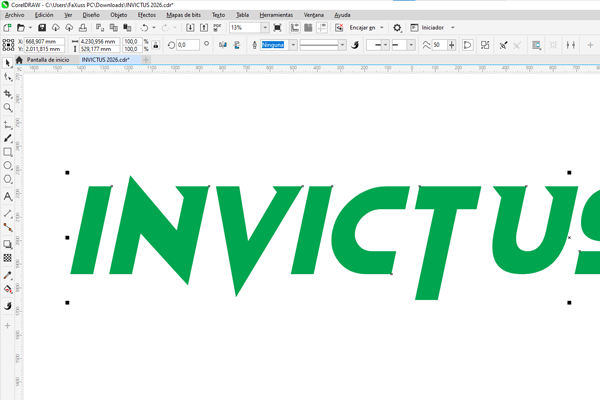
Task: Add a new document tab
Action: [x=146, y=60]
